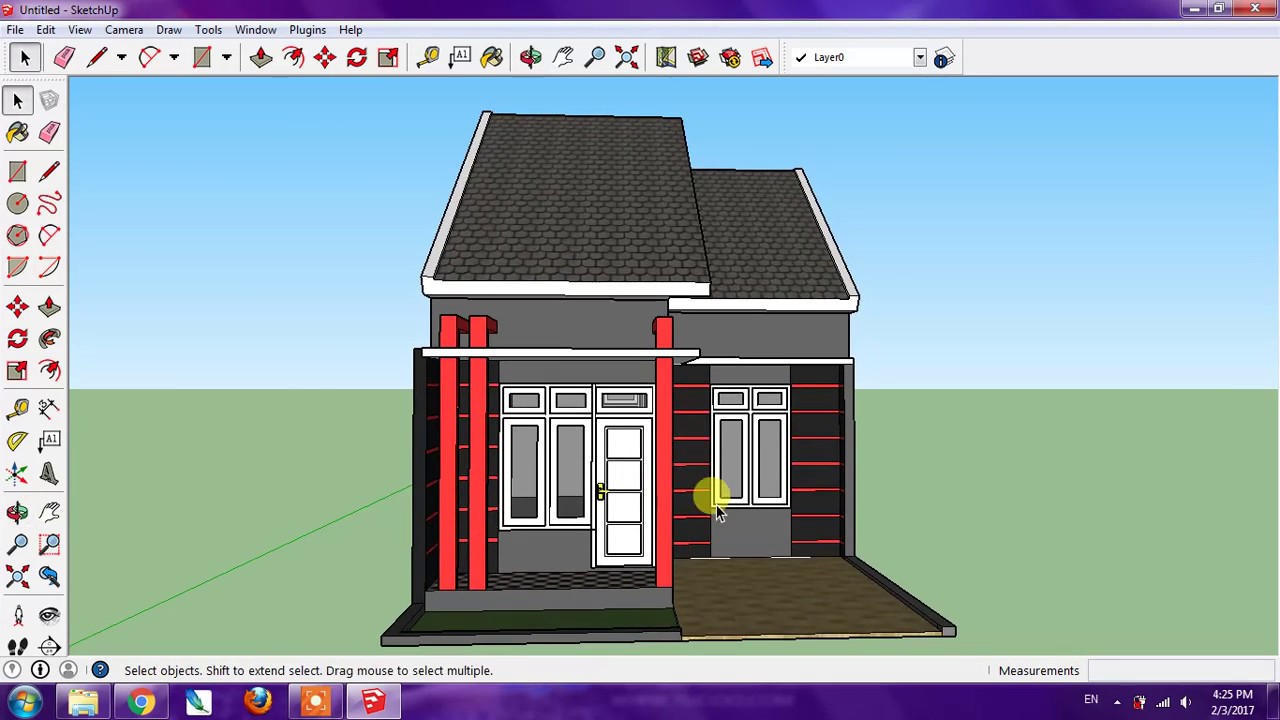Choose the Dimension tool
The width and height of the screenshot is (1280, 720).
click(x=49, y=408)
